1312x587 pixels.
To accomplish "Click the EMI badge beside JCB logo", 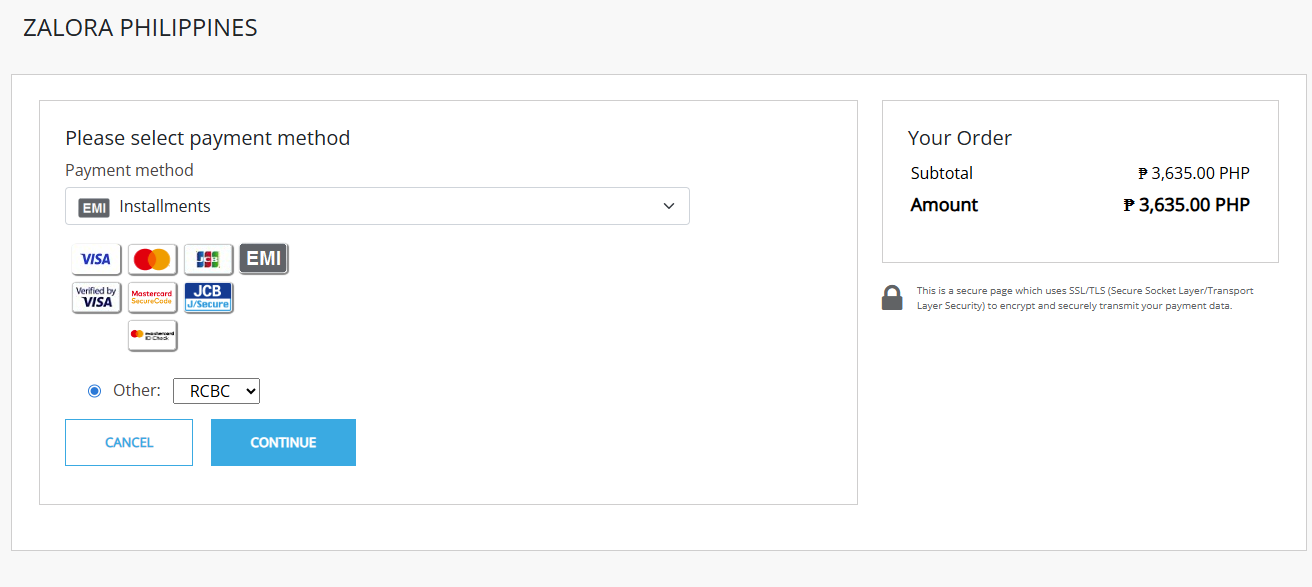I will pyautogui.click(x=264, y=259).
